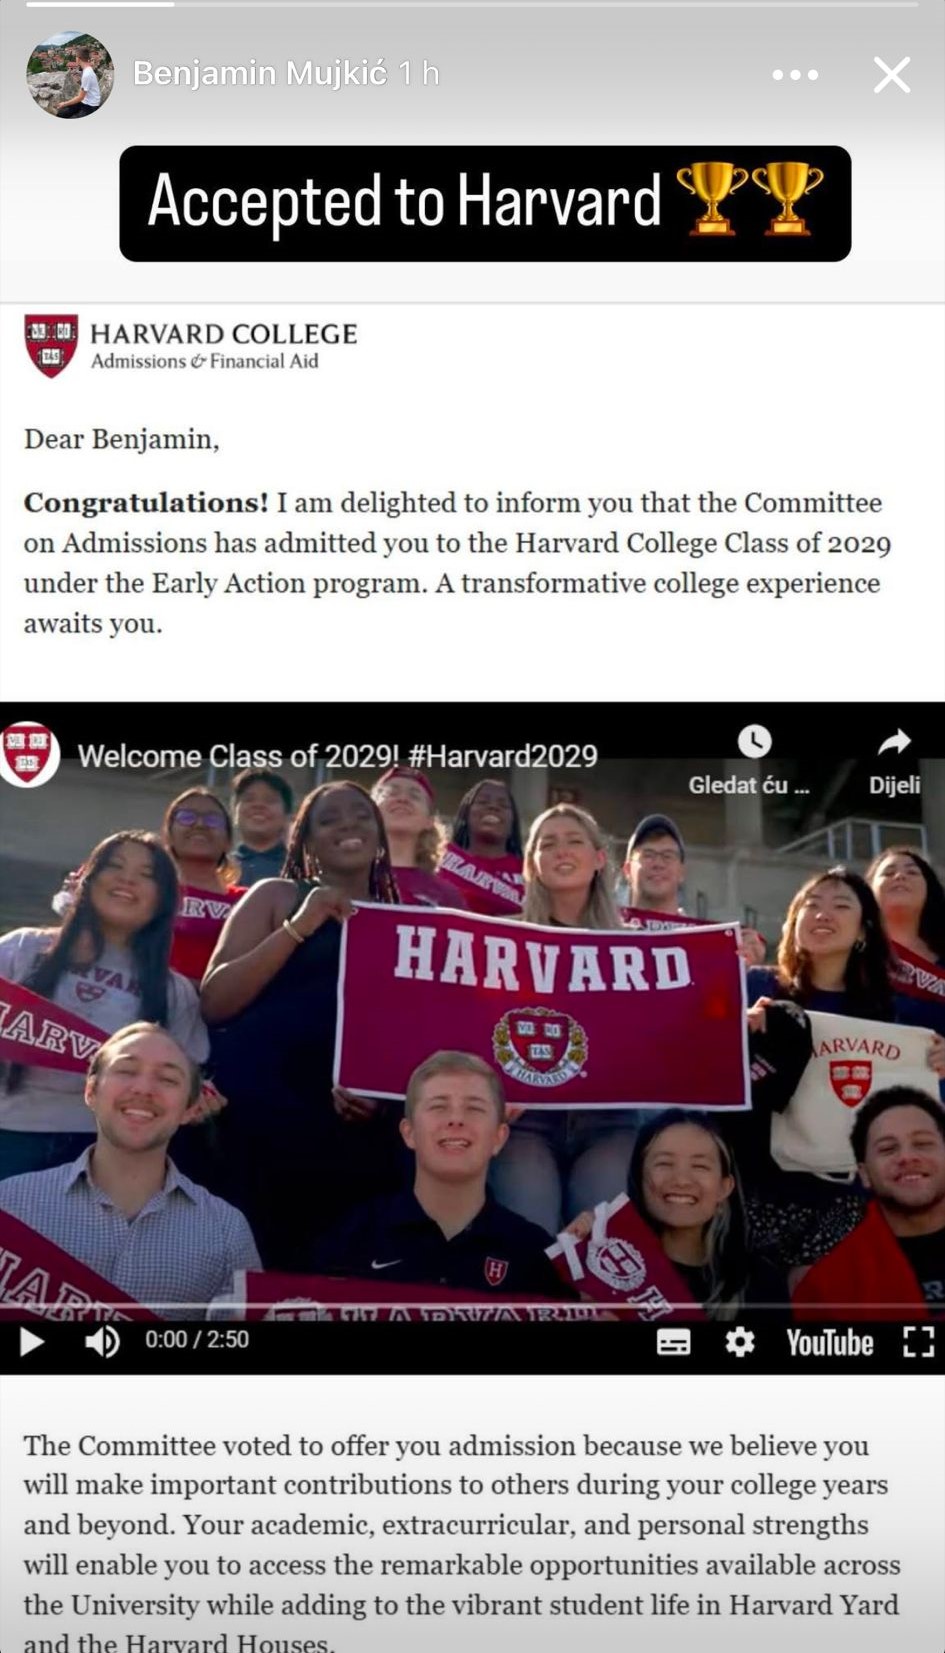The image size is (945, 1653).
Task: Toggle video subtitles/captions icon
Action: click(673, 1343)
